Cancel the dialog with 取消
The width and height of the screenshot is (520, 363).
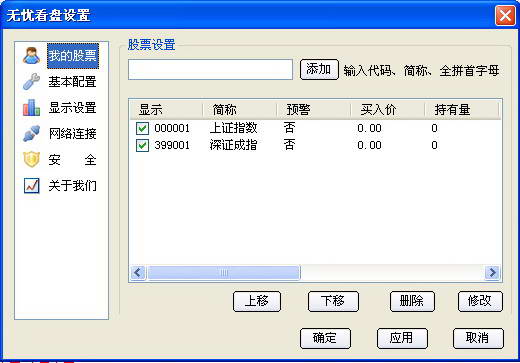click(x=478, y=338)
